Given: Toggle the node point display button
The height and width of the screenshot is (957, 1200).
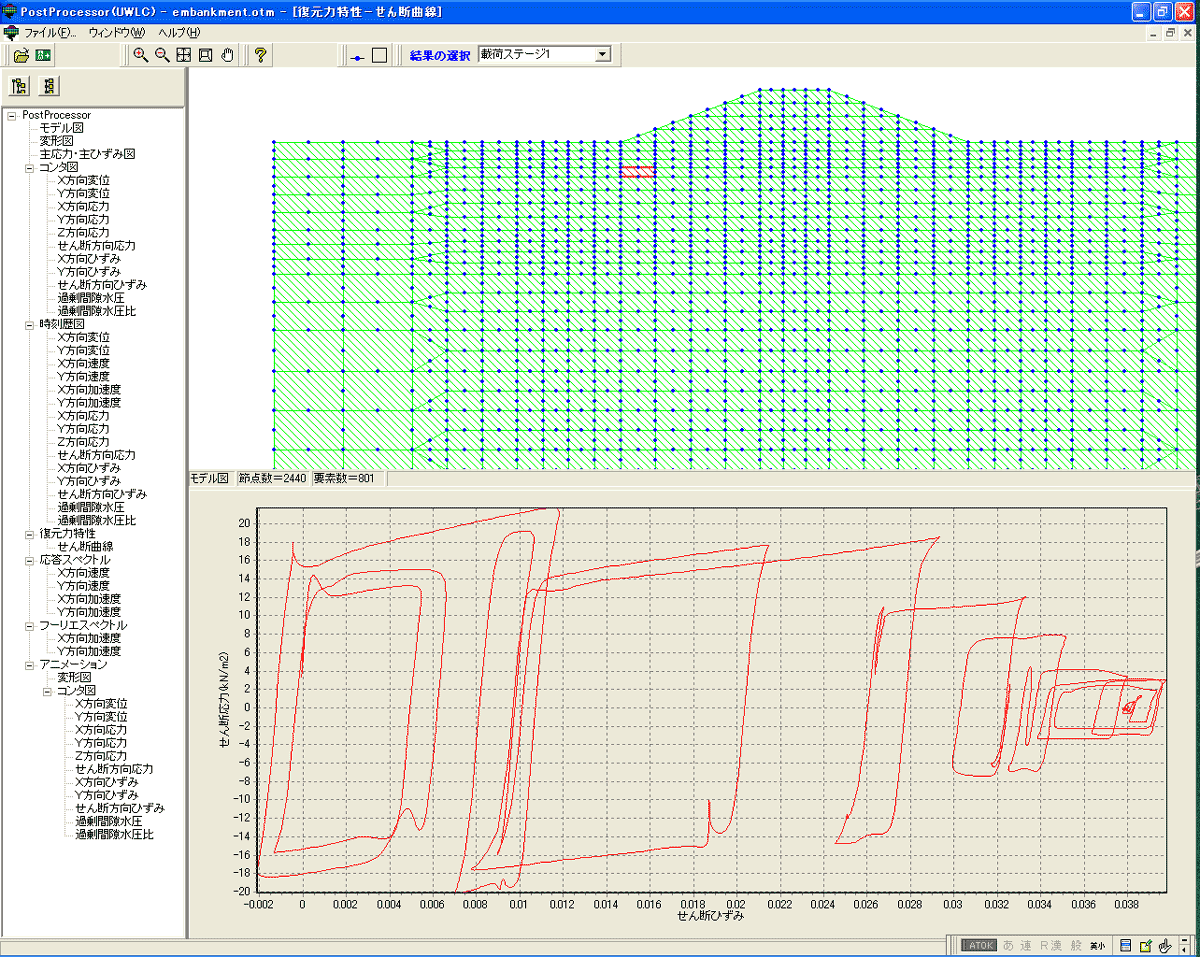Looking at the screenshot, I should coord(357,56).
